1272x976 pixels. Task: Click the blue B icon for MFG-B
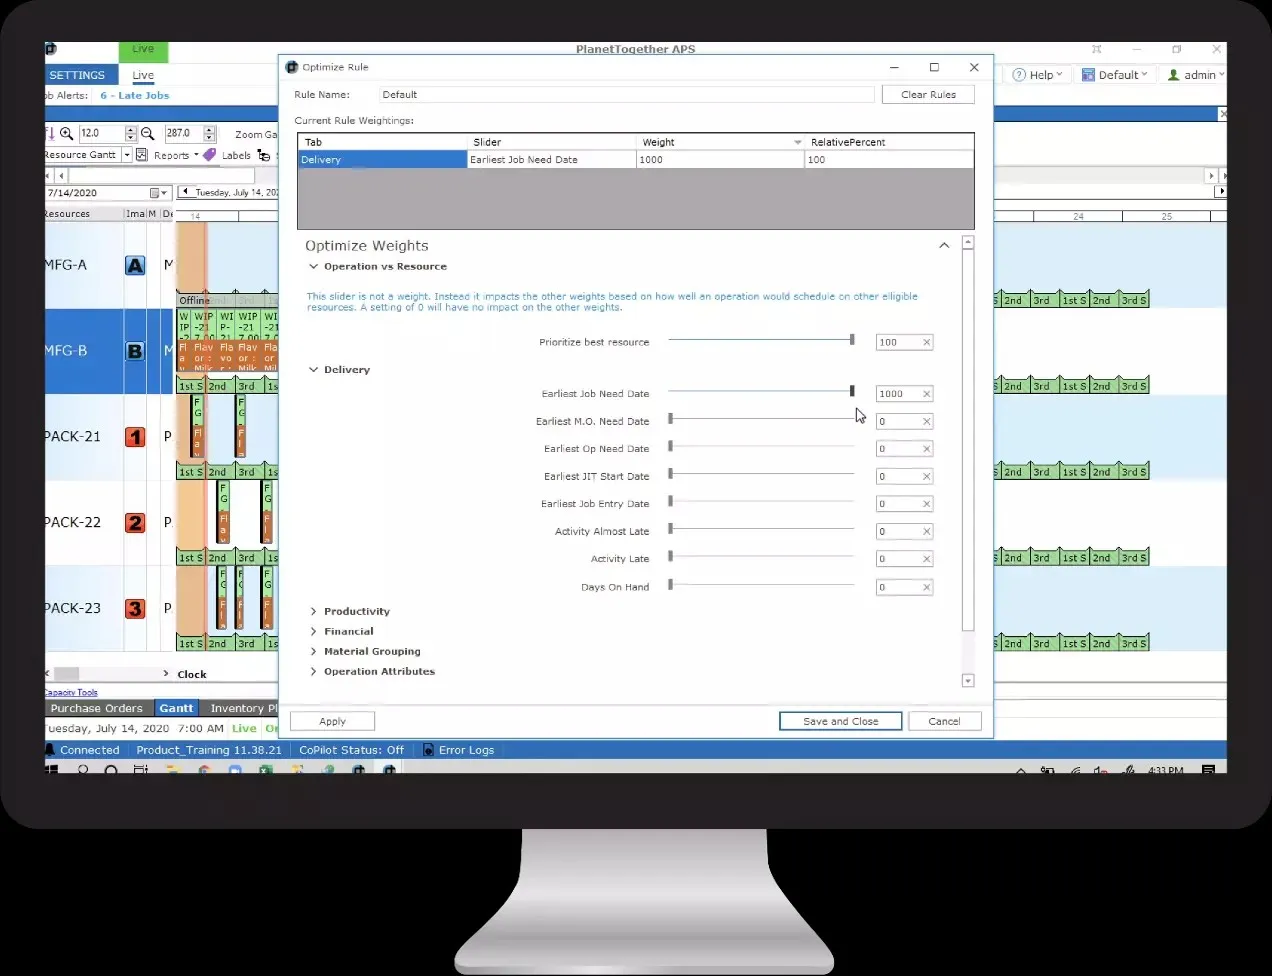(135, 351)
